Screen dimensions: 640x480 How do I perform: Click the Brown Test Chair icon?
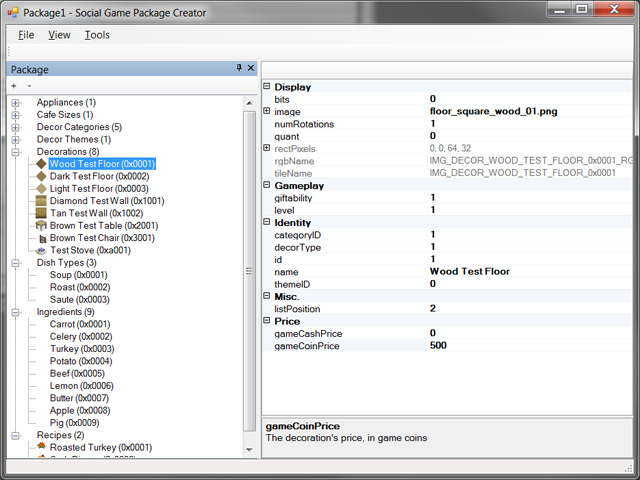coord(42,238)
